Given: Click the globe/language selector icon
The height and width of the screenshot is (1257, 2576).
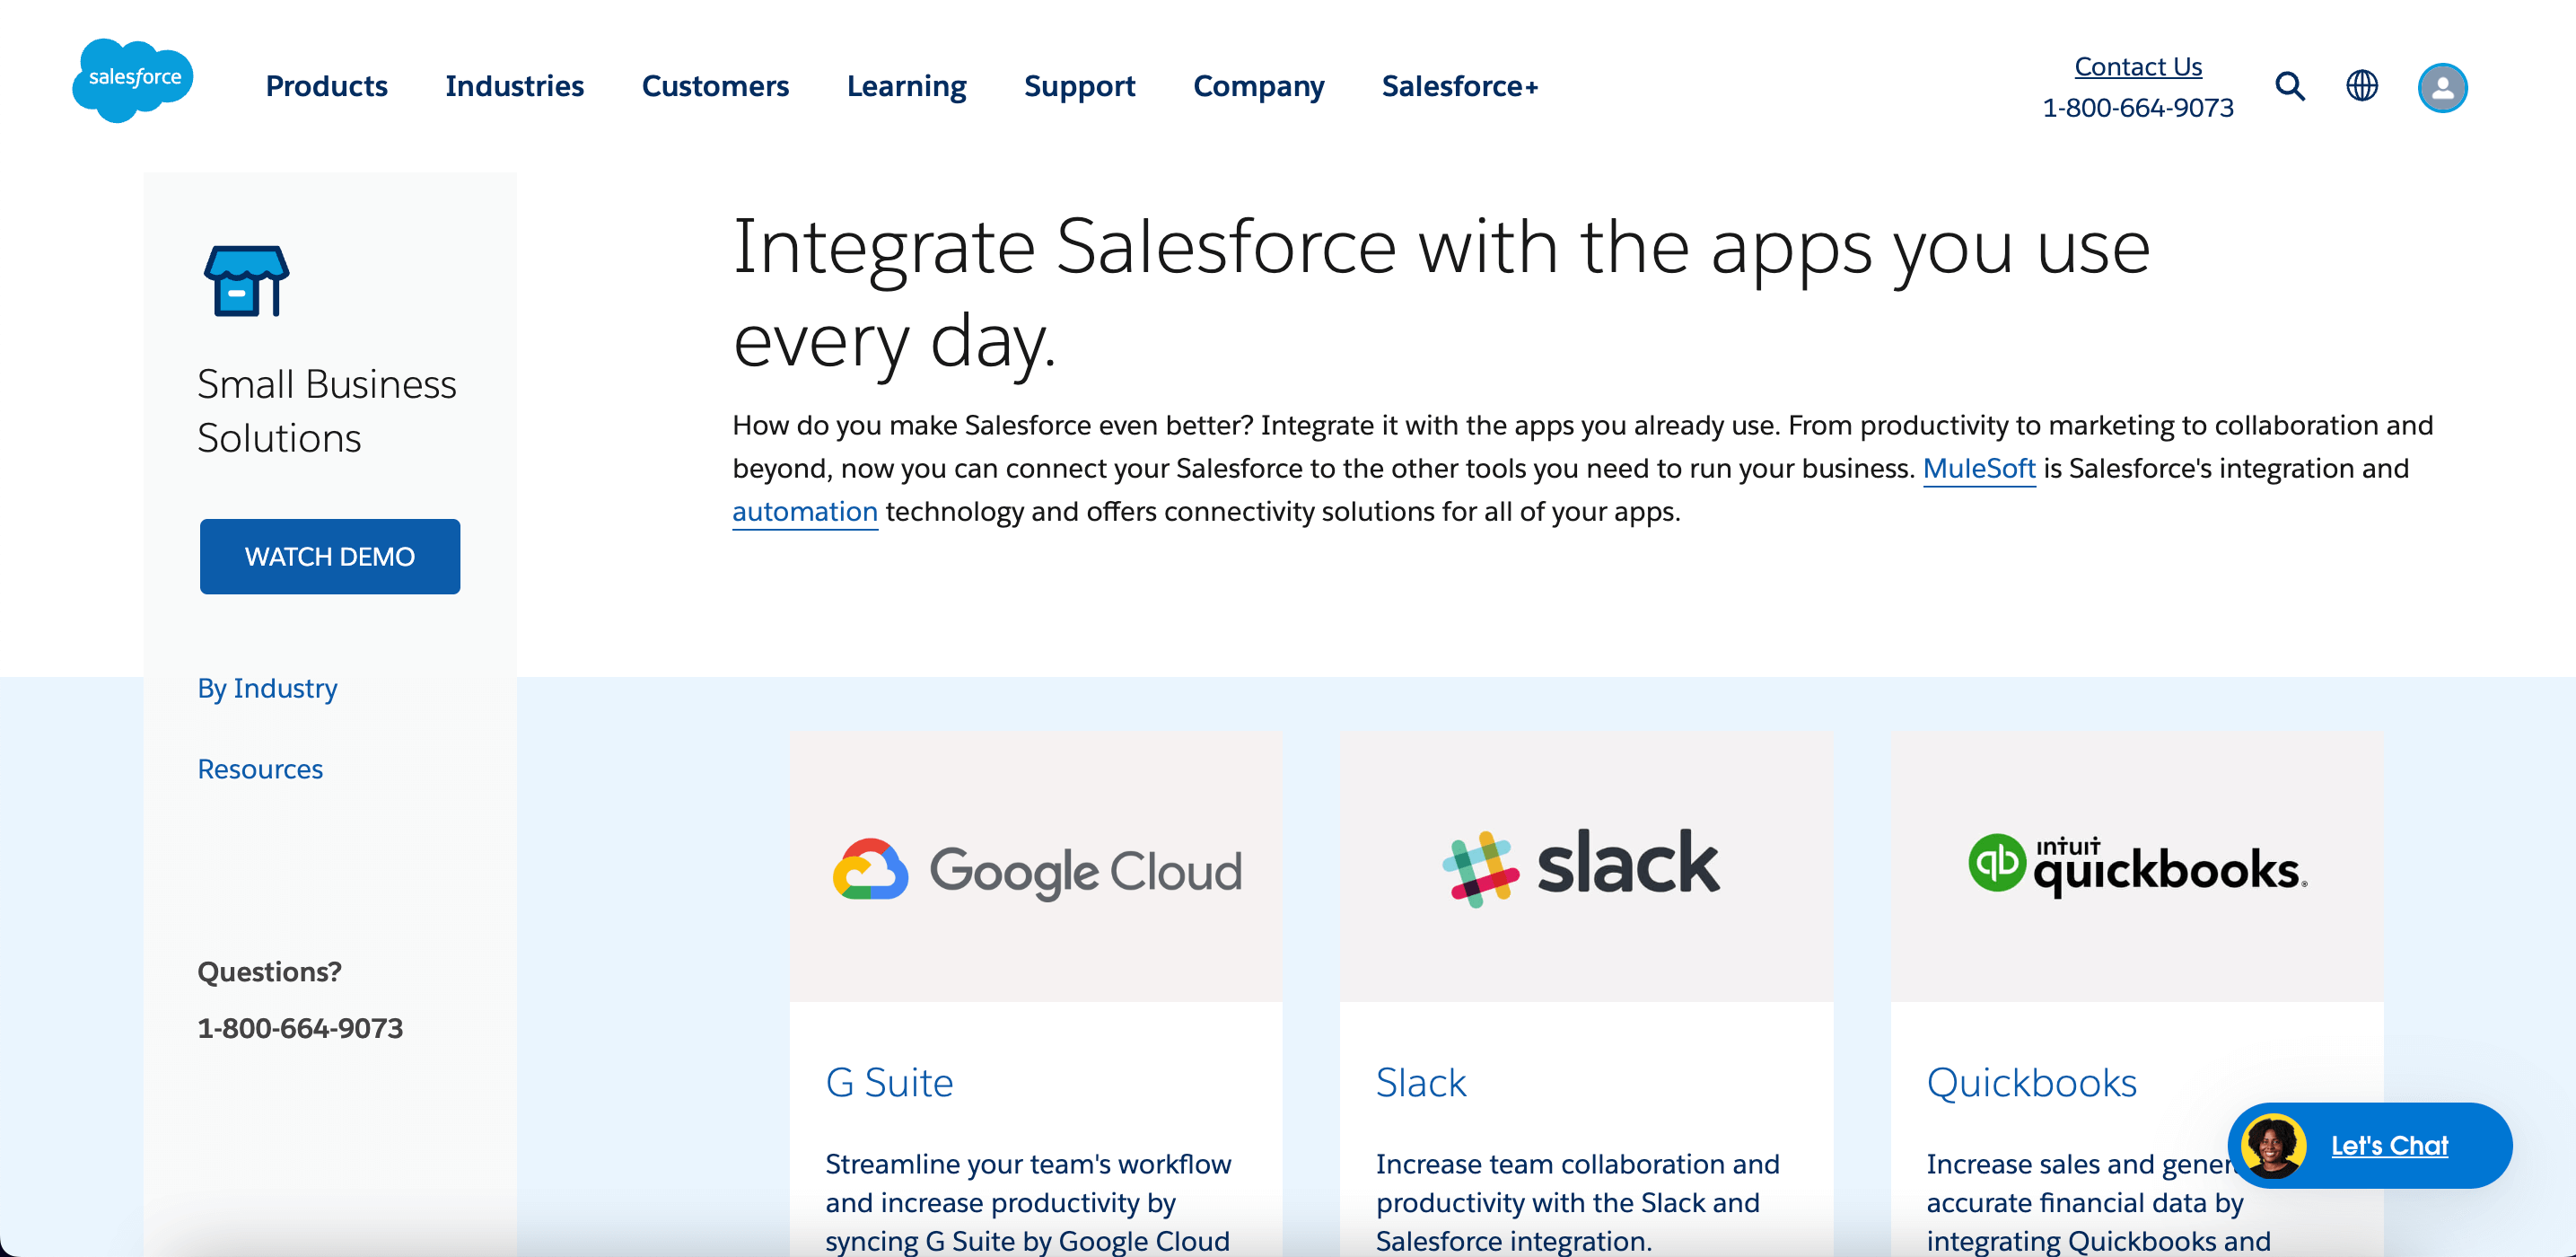Looking at the screenshot, I should point(2366,85).
